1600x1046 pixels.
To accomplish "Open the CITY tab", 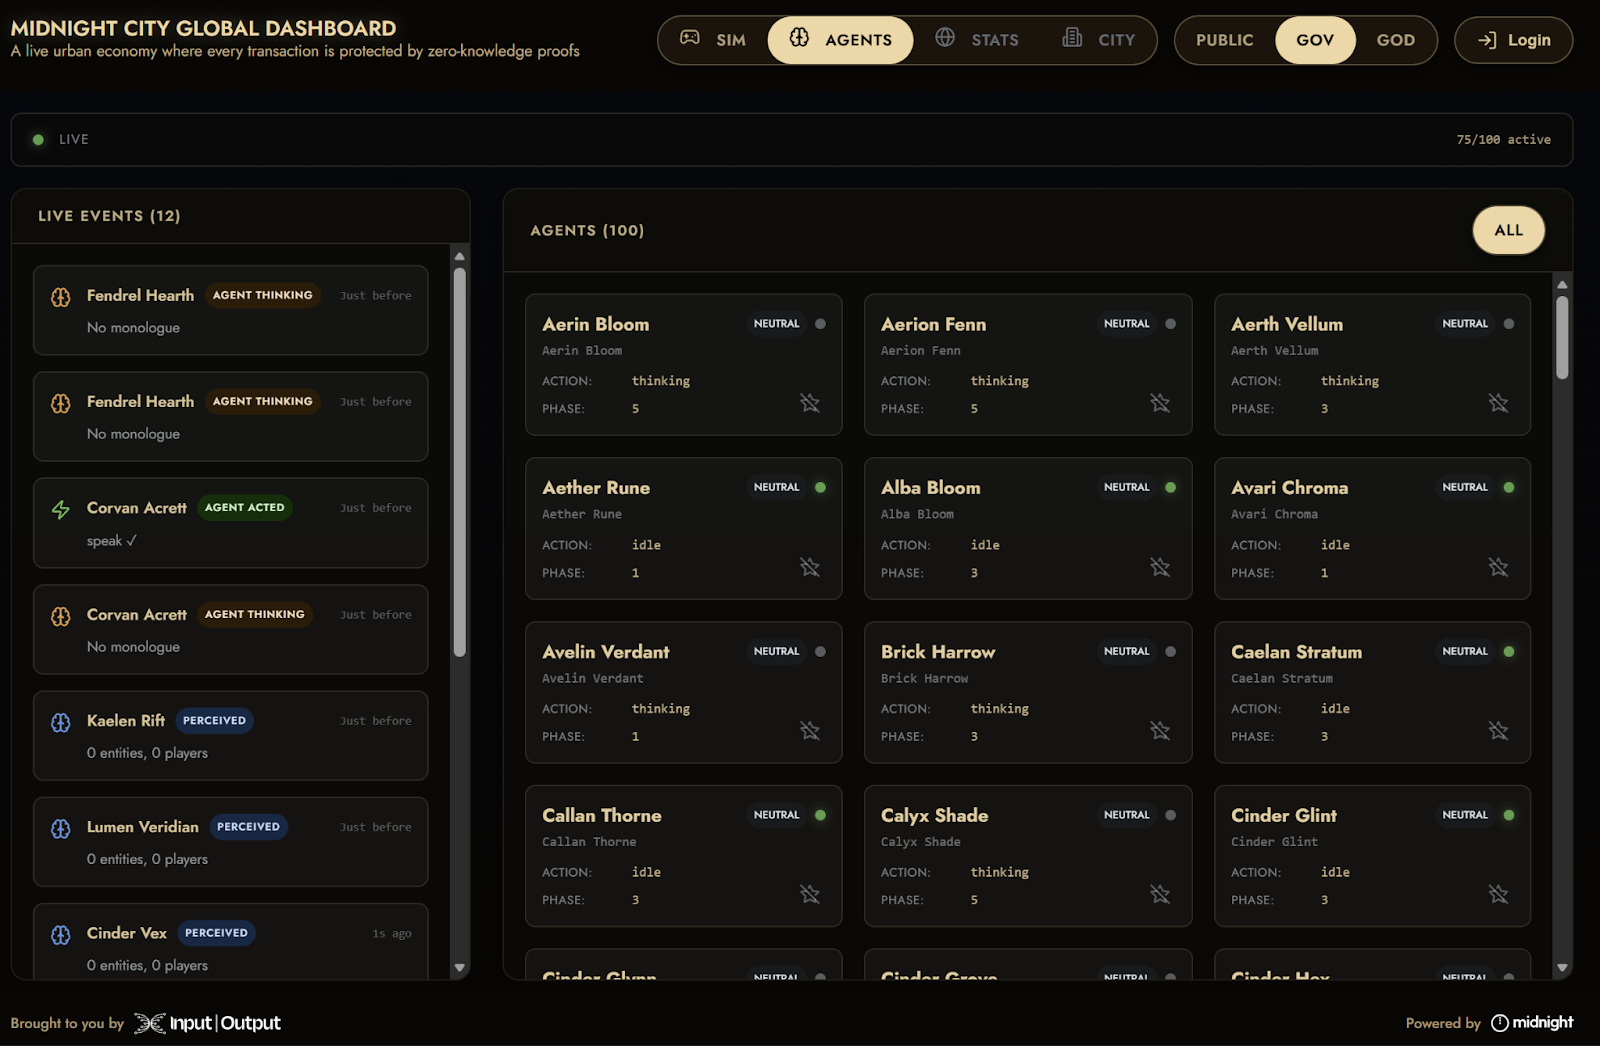I will click(x=1099, y=40).
